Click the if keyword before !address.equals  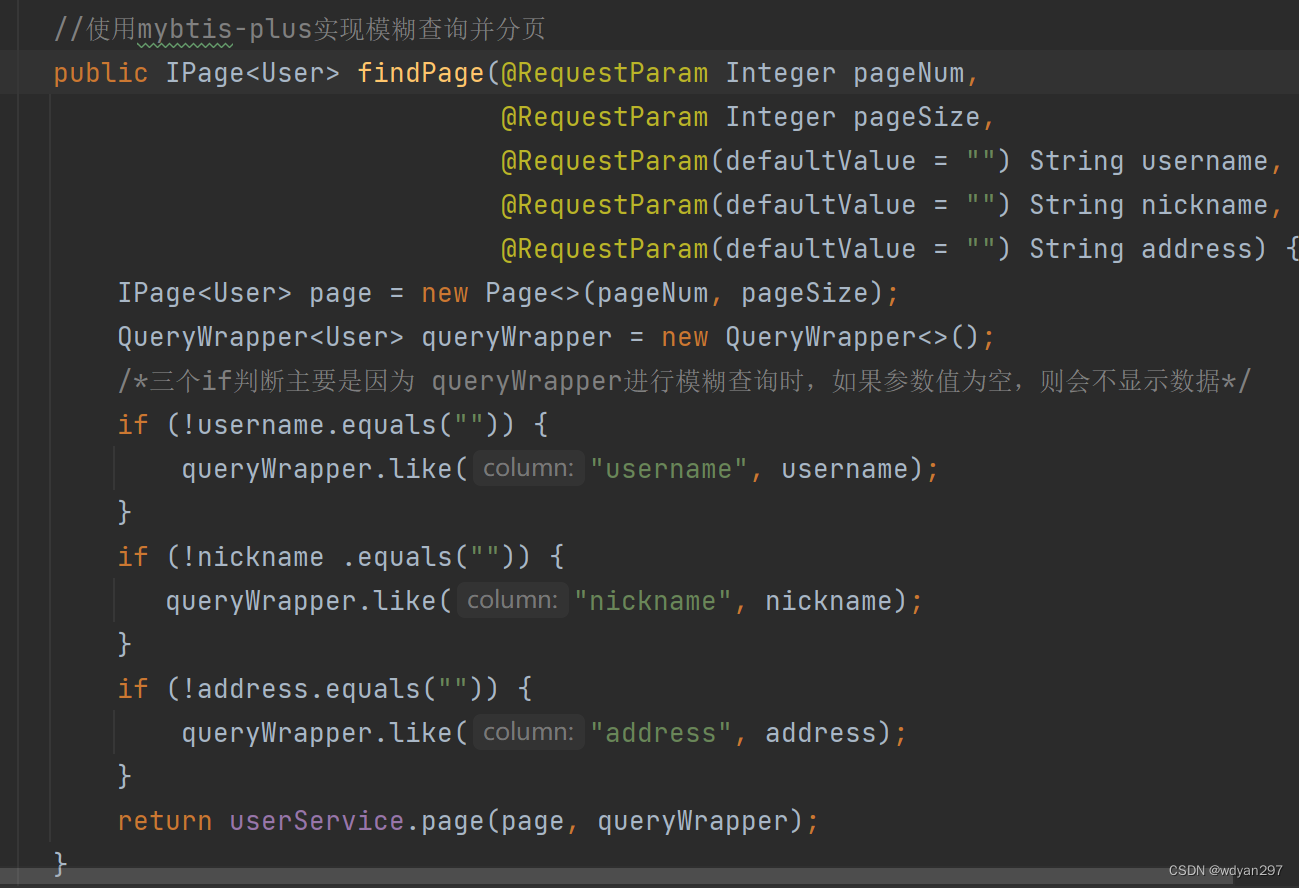(133, 689)
